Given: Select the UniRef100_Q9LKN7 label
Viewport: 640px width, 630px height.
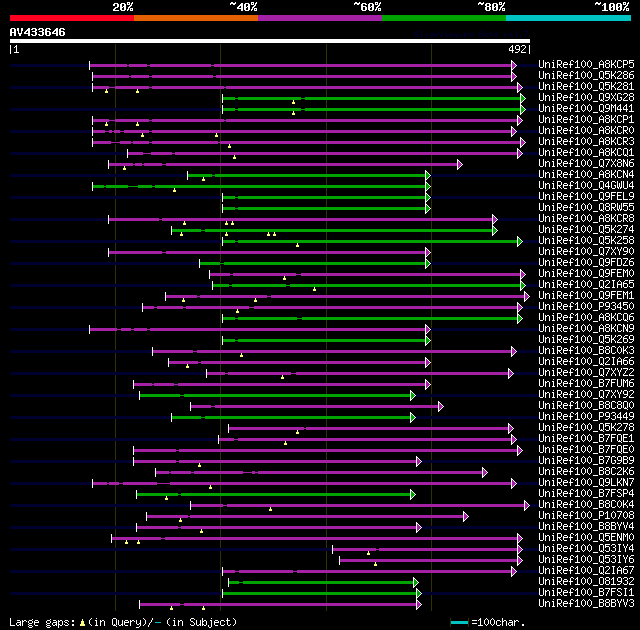Looking at the screenshot, I should coord(586,483).
